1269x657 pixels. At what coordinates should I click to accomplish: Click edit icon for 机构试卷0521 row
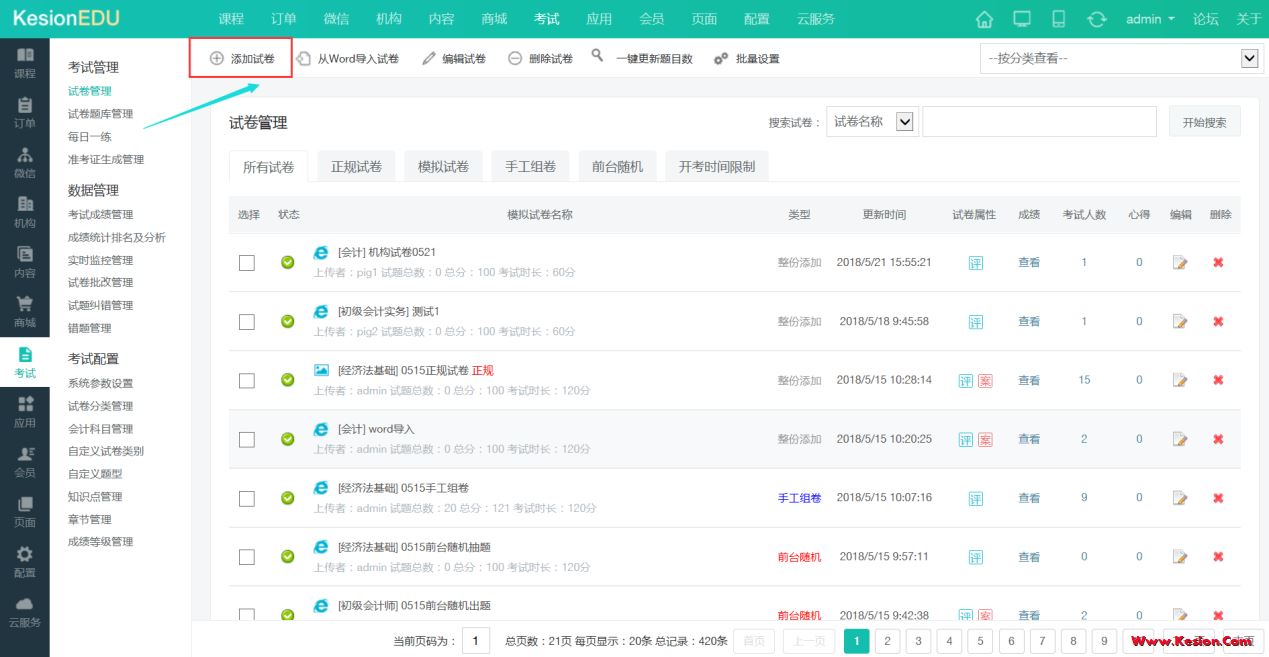click(1180, 263)
